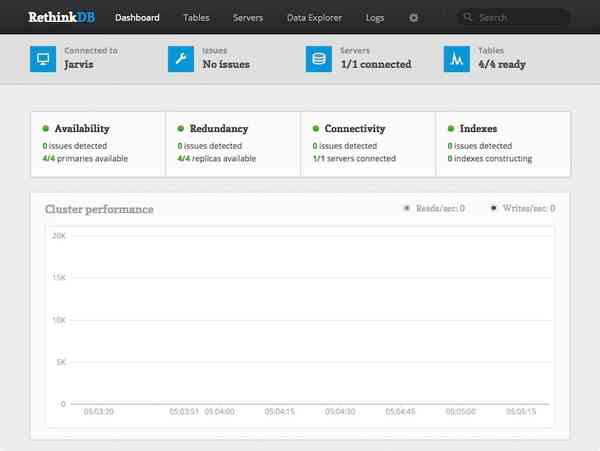Screen dimensions: 600x451
Task: Click the 15K y-axis label
Action: pos(59,277)
